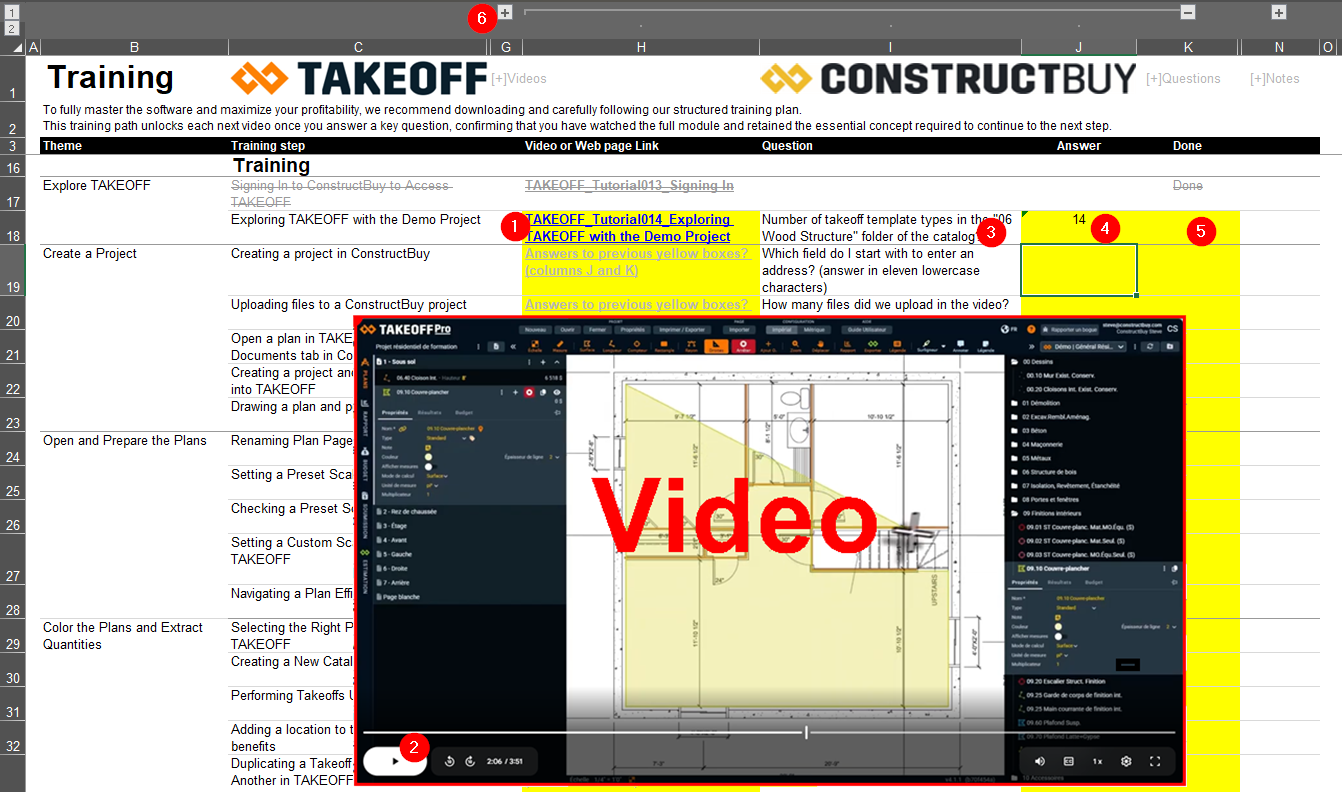
Task: Select the CONSTRUCTBUY logo image
Action: 948,78
